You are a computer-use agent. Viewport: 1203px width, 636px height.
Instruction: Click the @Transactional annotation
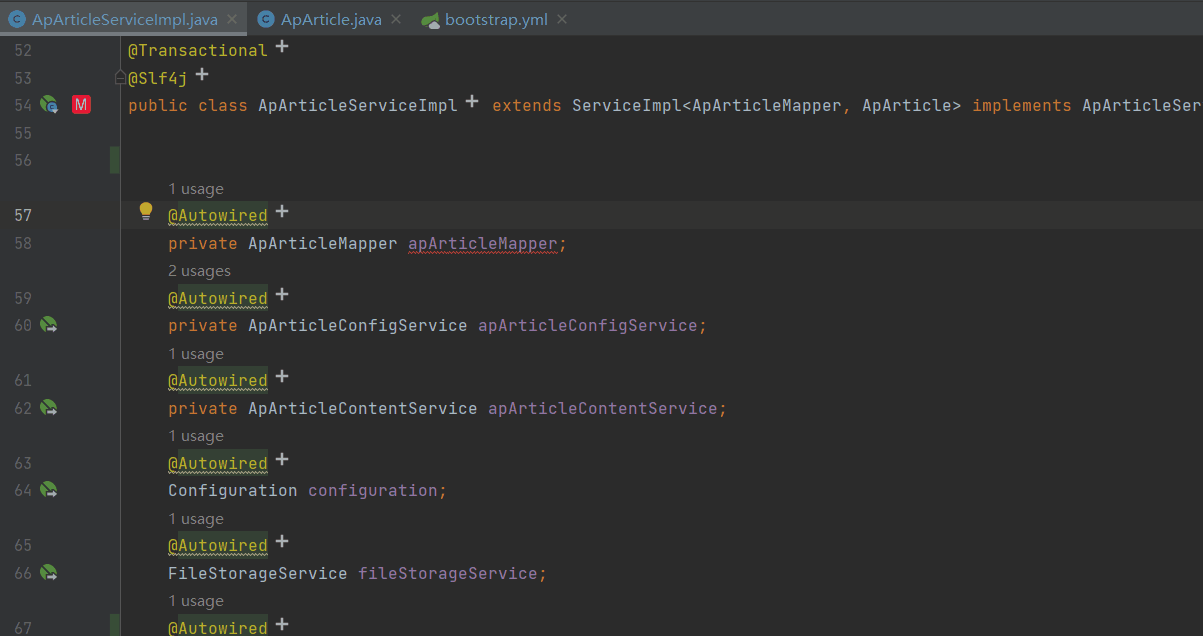(x=198, y=50)
